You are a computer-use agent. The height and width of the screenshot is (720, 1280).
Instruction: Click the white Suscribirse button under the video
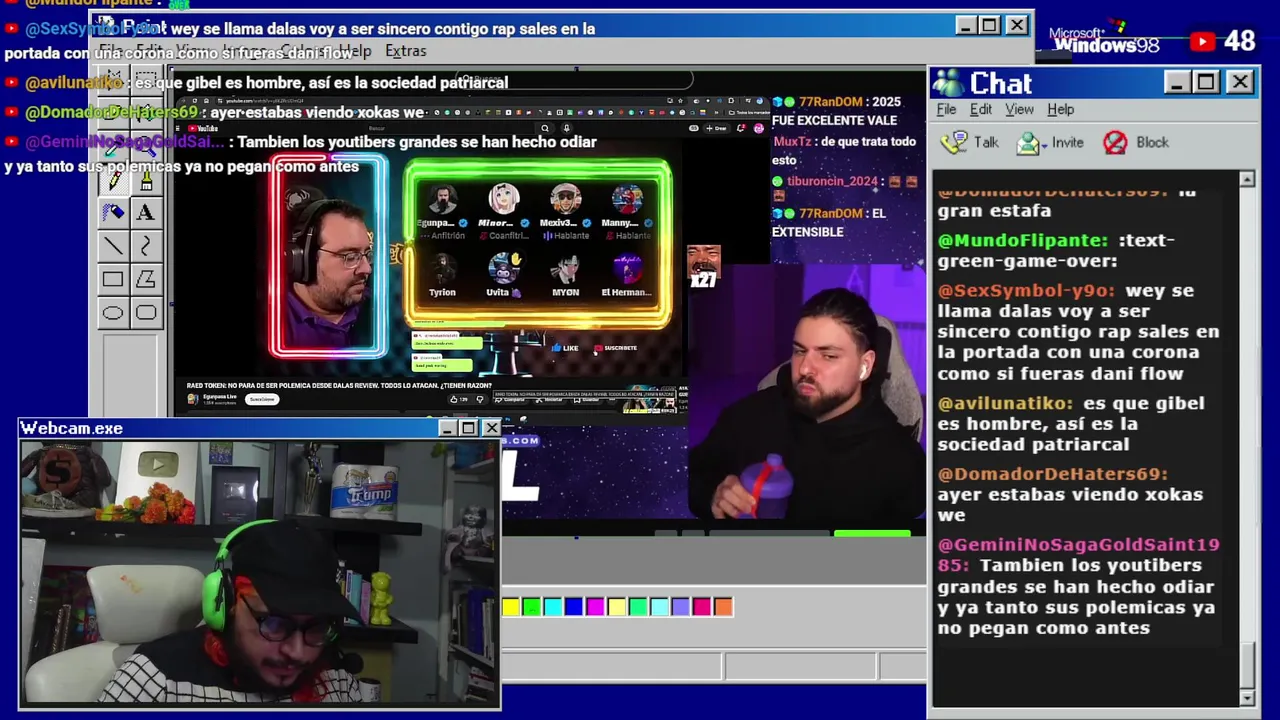click(x=261, y=399)
